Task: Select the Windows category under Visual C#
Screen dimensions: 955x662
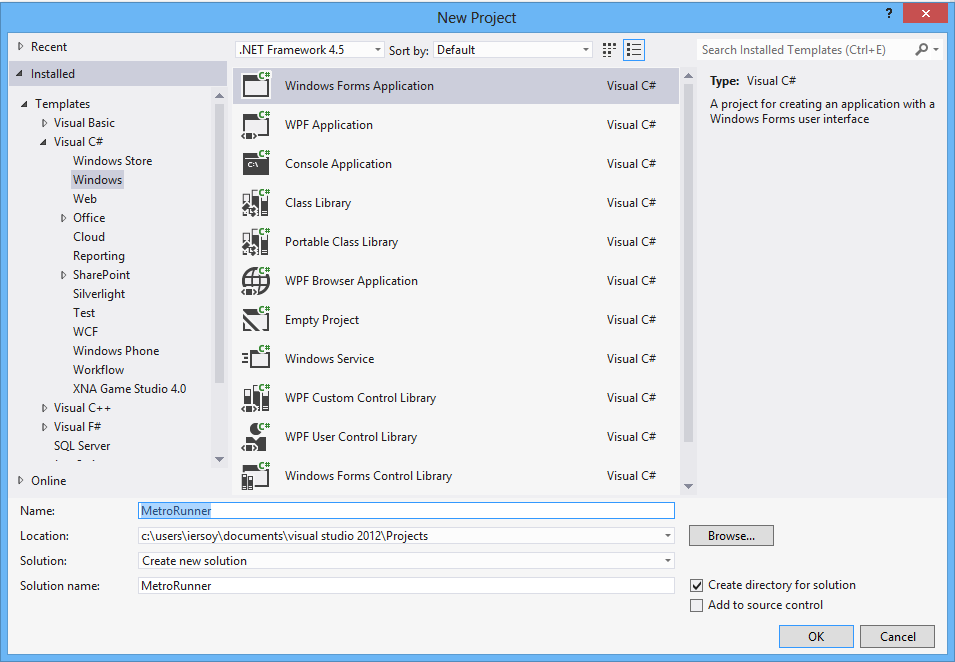Action: (x=97, y=180)
